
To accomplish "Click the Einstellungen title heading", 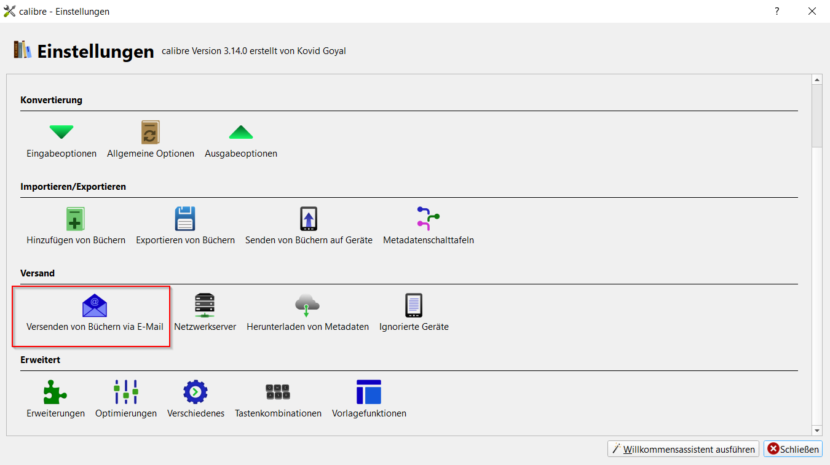I will (95, 51).
